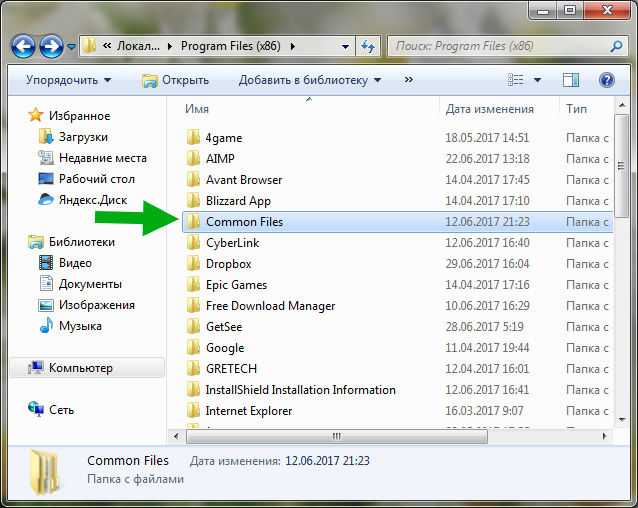Click the Program Files (x86) breadcrumb
638x508 pixels.
point(231,46)
